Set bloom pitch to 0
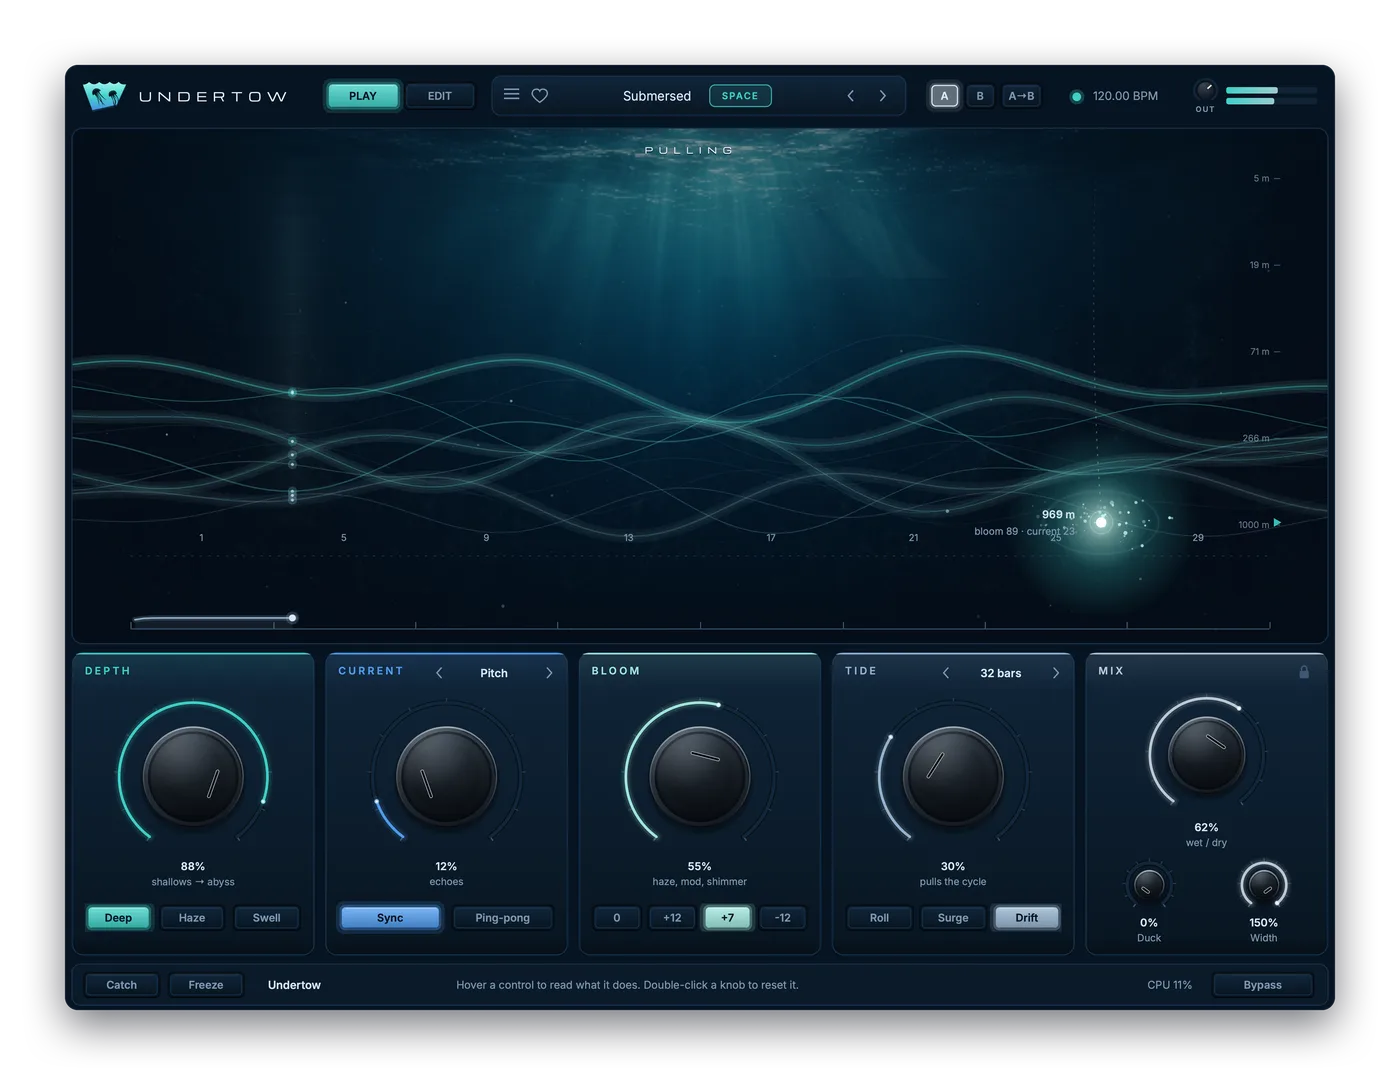The image size is (1400, 1075). [x=617, y=918]
